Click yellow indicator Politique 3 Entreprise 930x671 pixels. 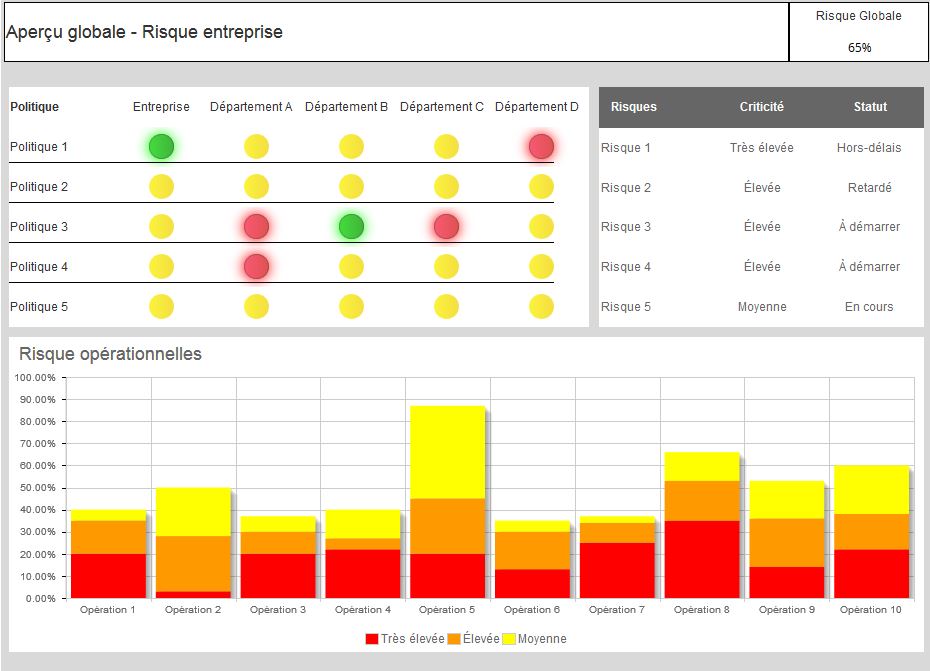(x=161, y=227)
